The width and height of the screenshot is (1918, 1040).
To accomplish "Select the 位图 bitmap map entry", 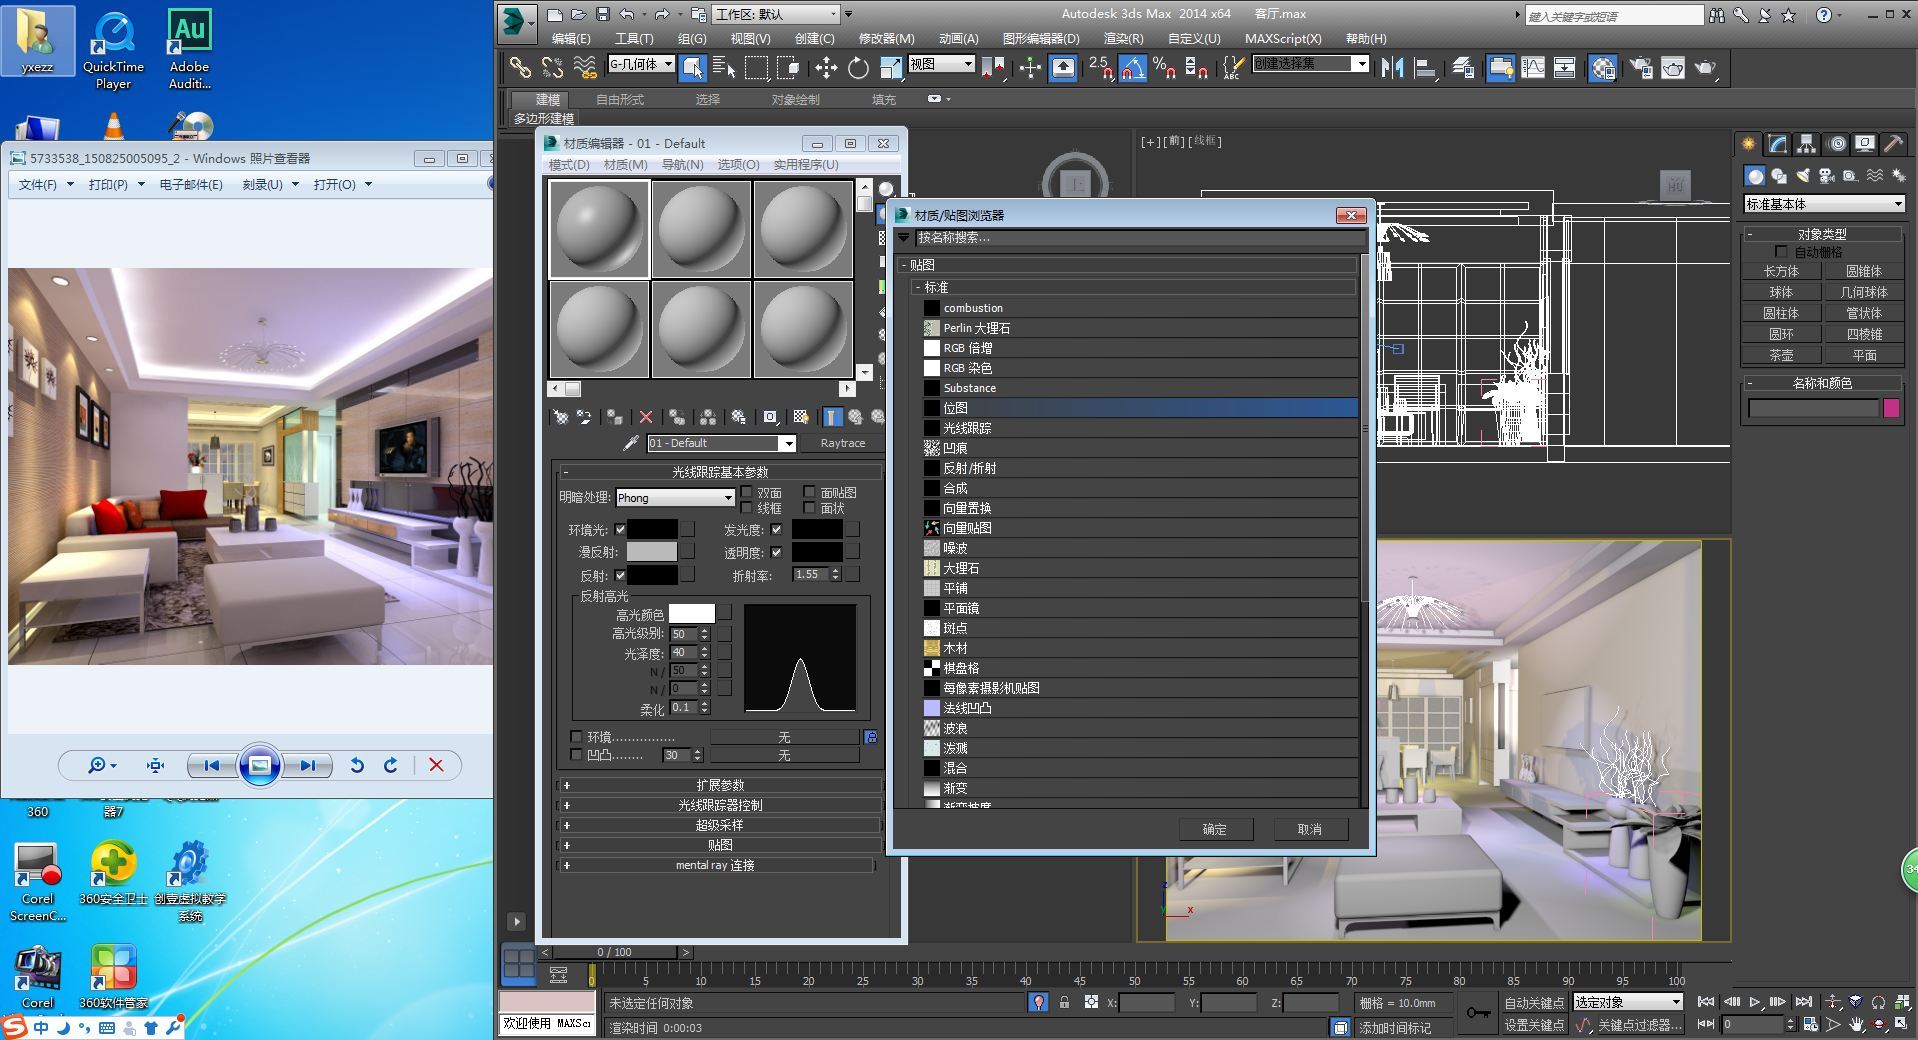I will 1140,408.
